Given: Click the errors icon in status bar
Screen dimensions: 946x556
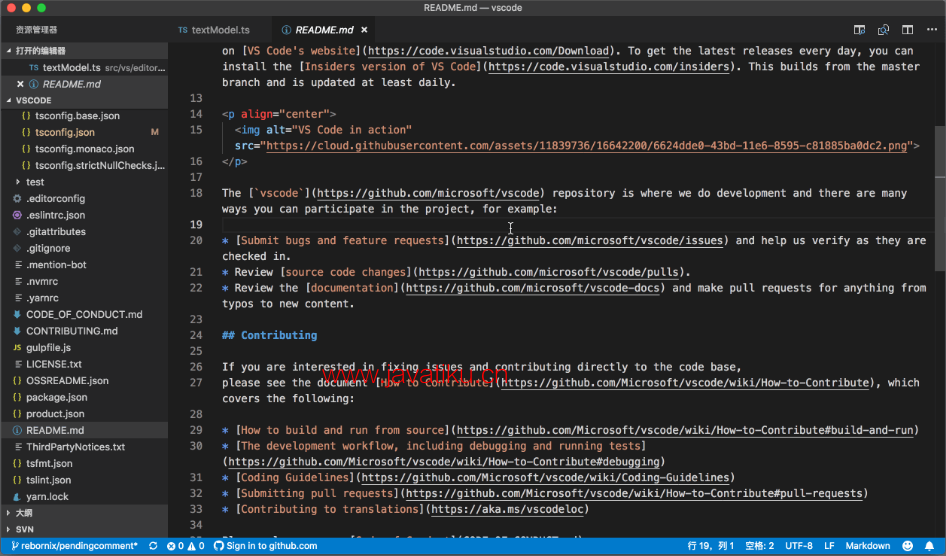Looking at the screenshot, I should (171, 546).
